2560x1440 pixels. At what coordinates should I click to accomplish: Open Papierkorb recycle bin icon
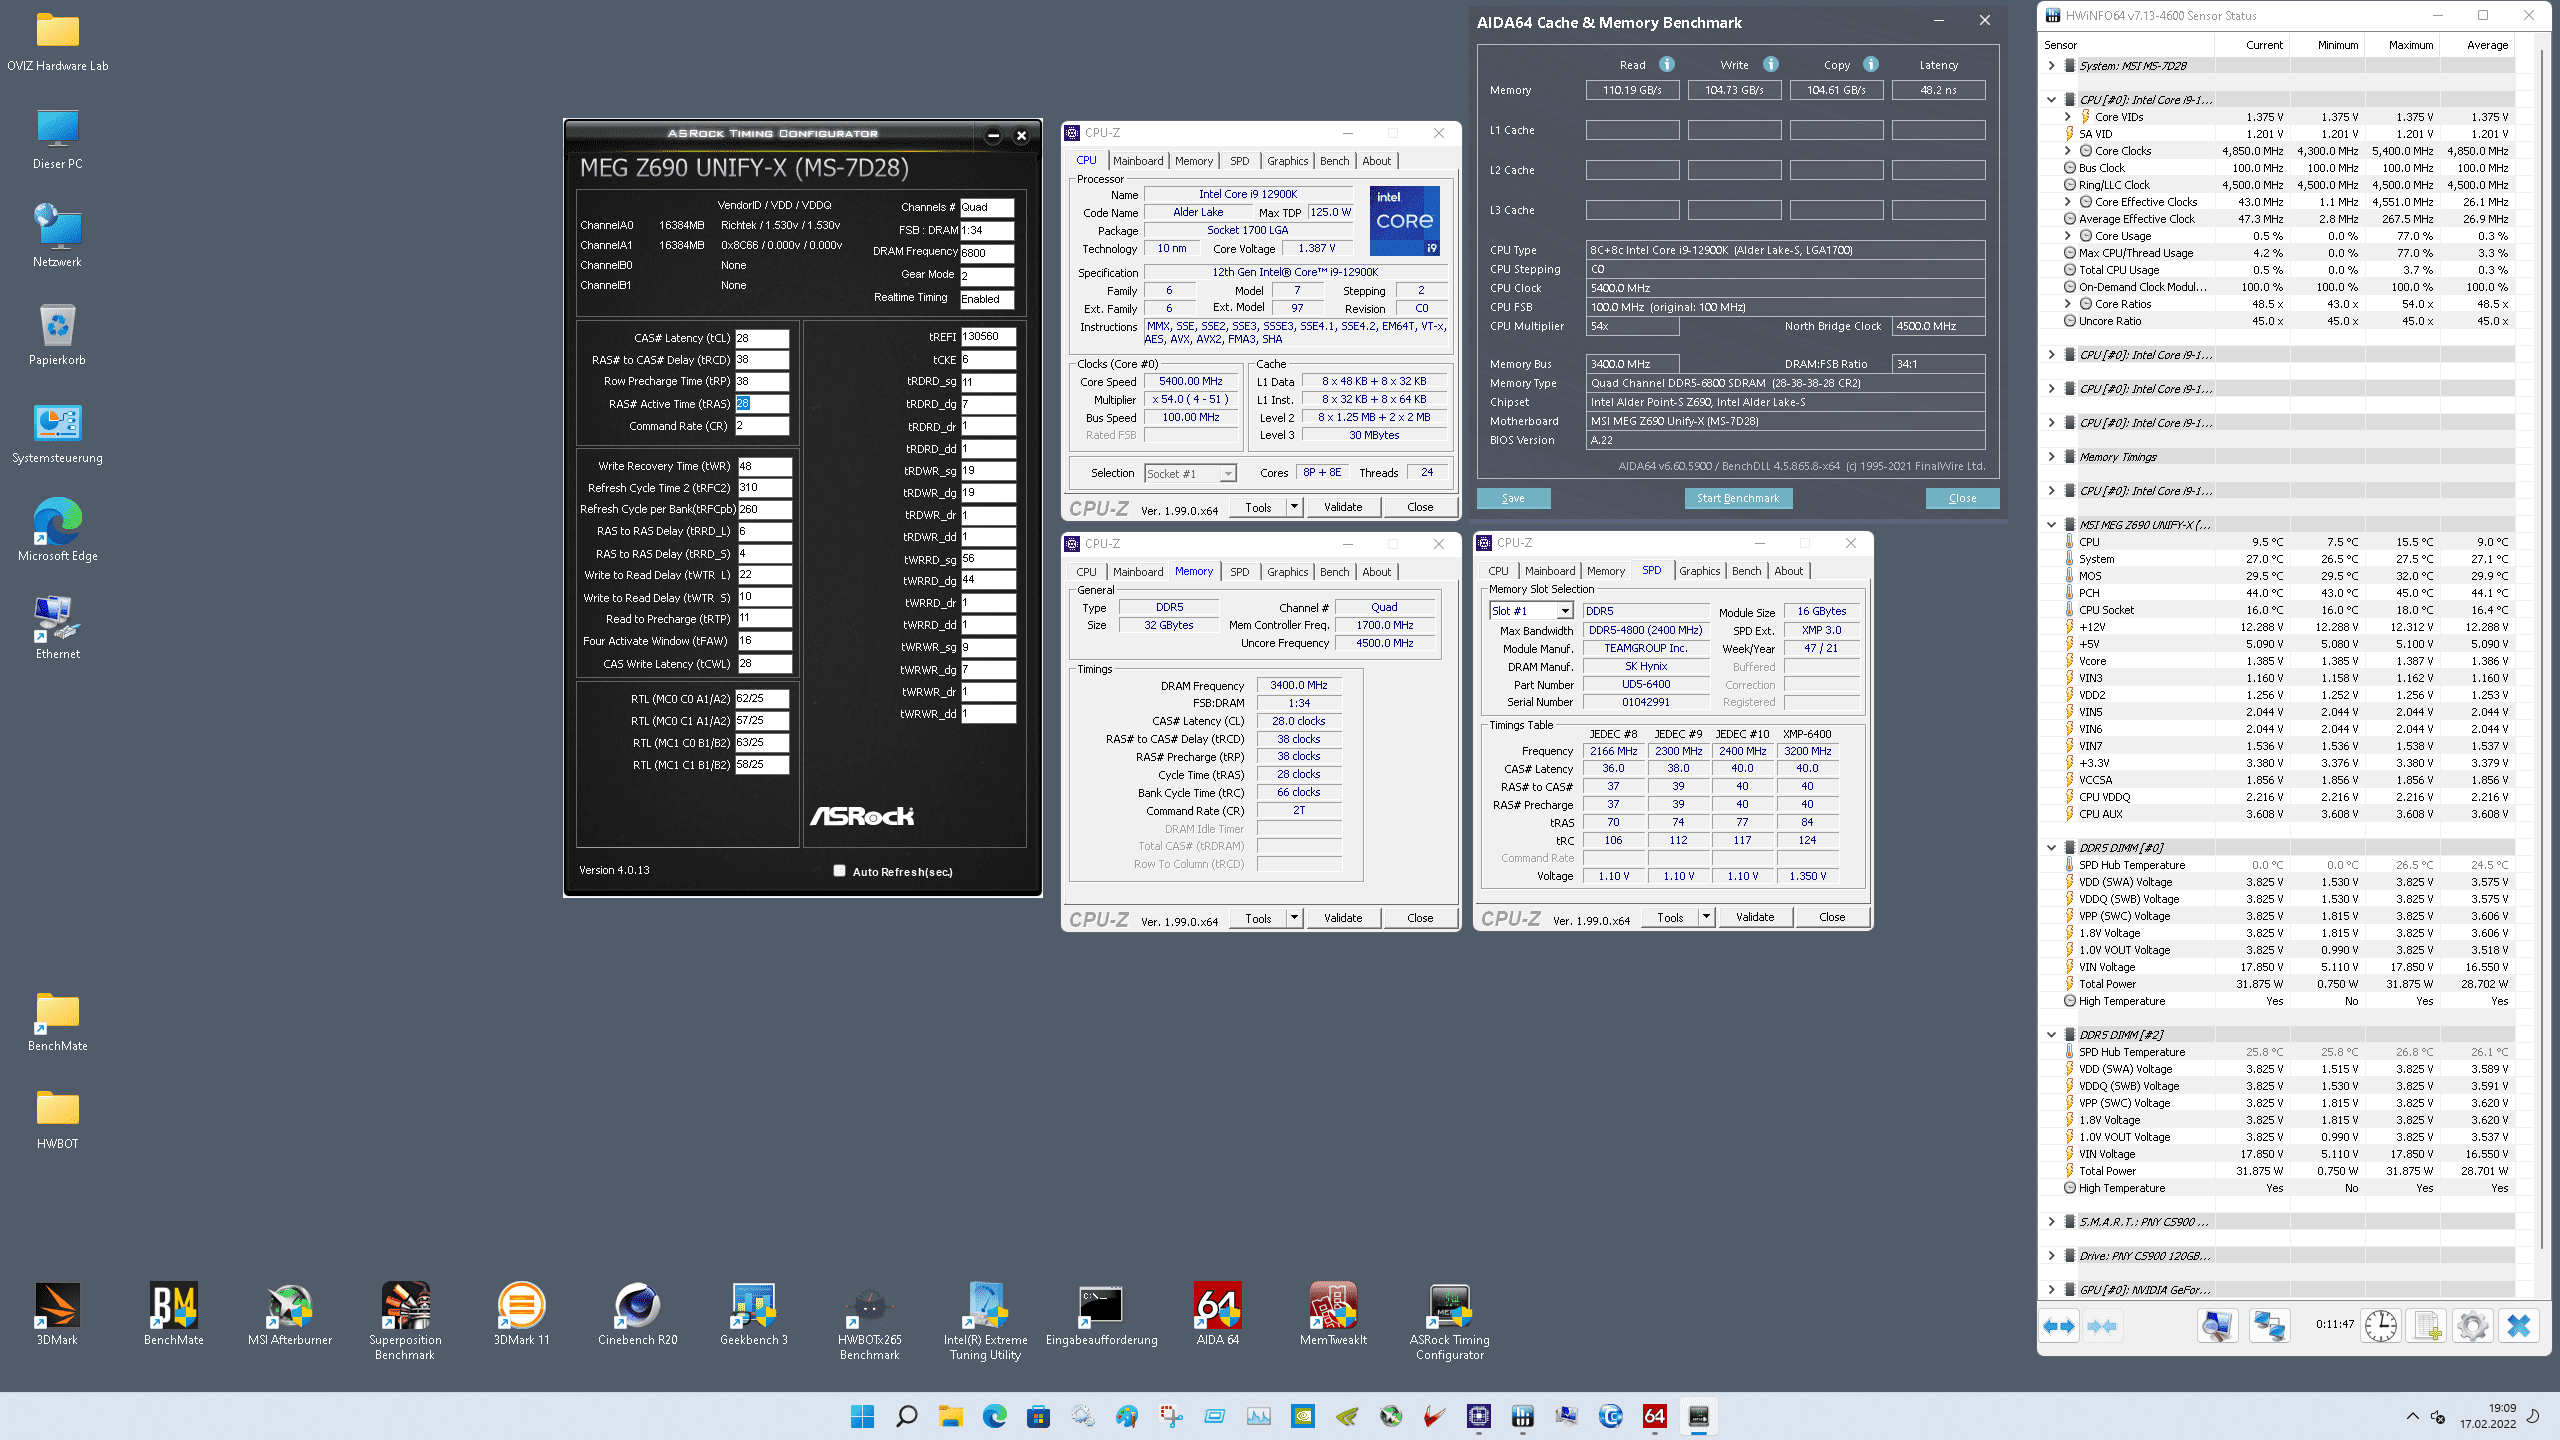[x=57, y=335]
